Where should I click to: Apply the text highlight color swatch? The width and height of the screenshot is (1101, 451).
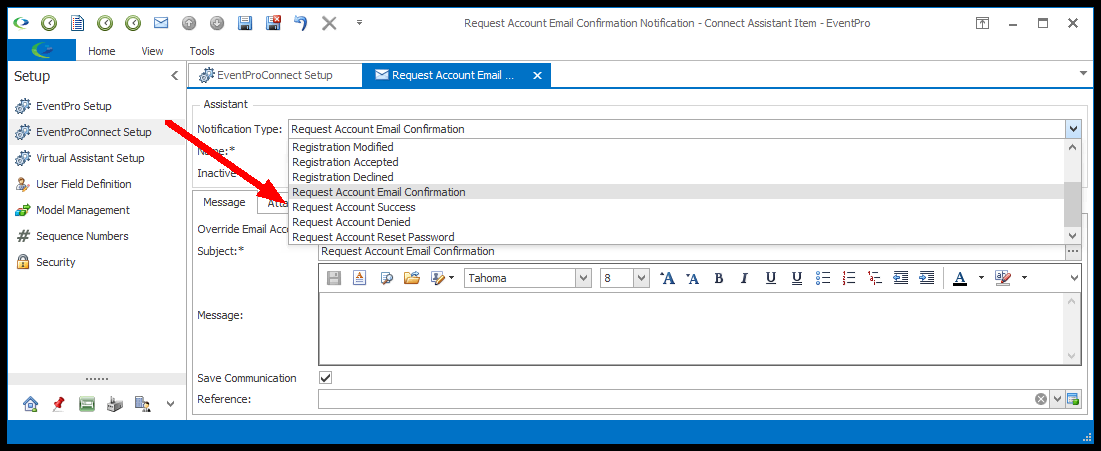(x=1003, y=278)
